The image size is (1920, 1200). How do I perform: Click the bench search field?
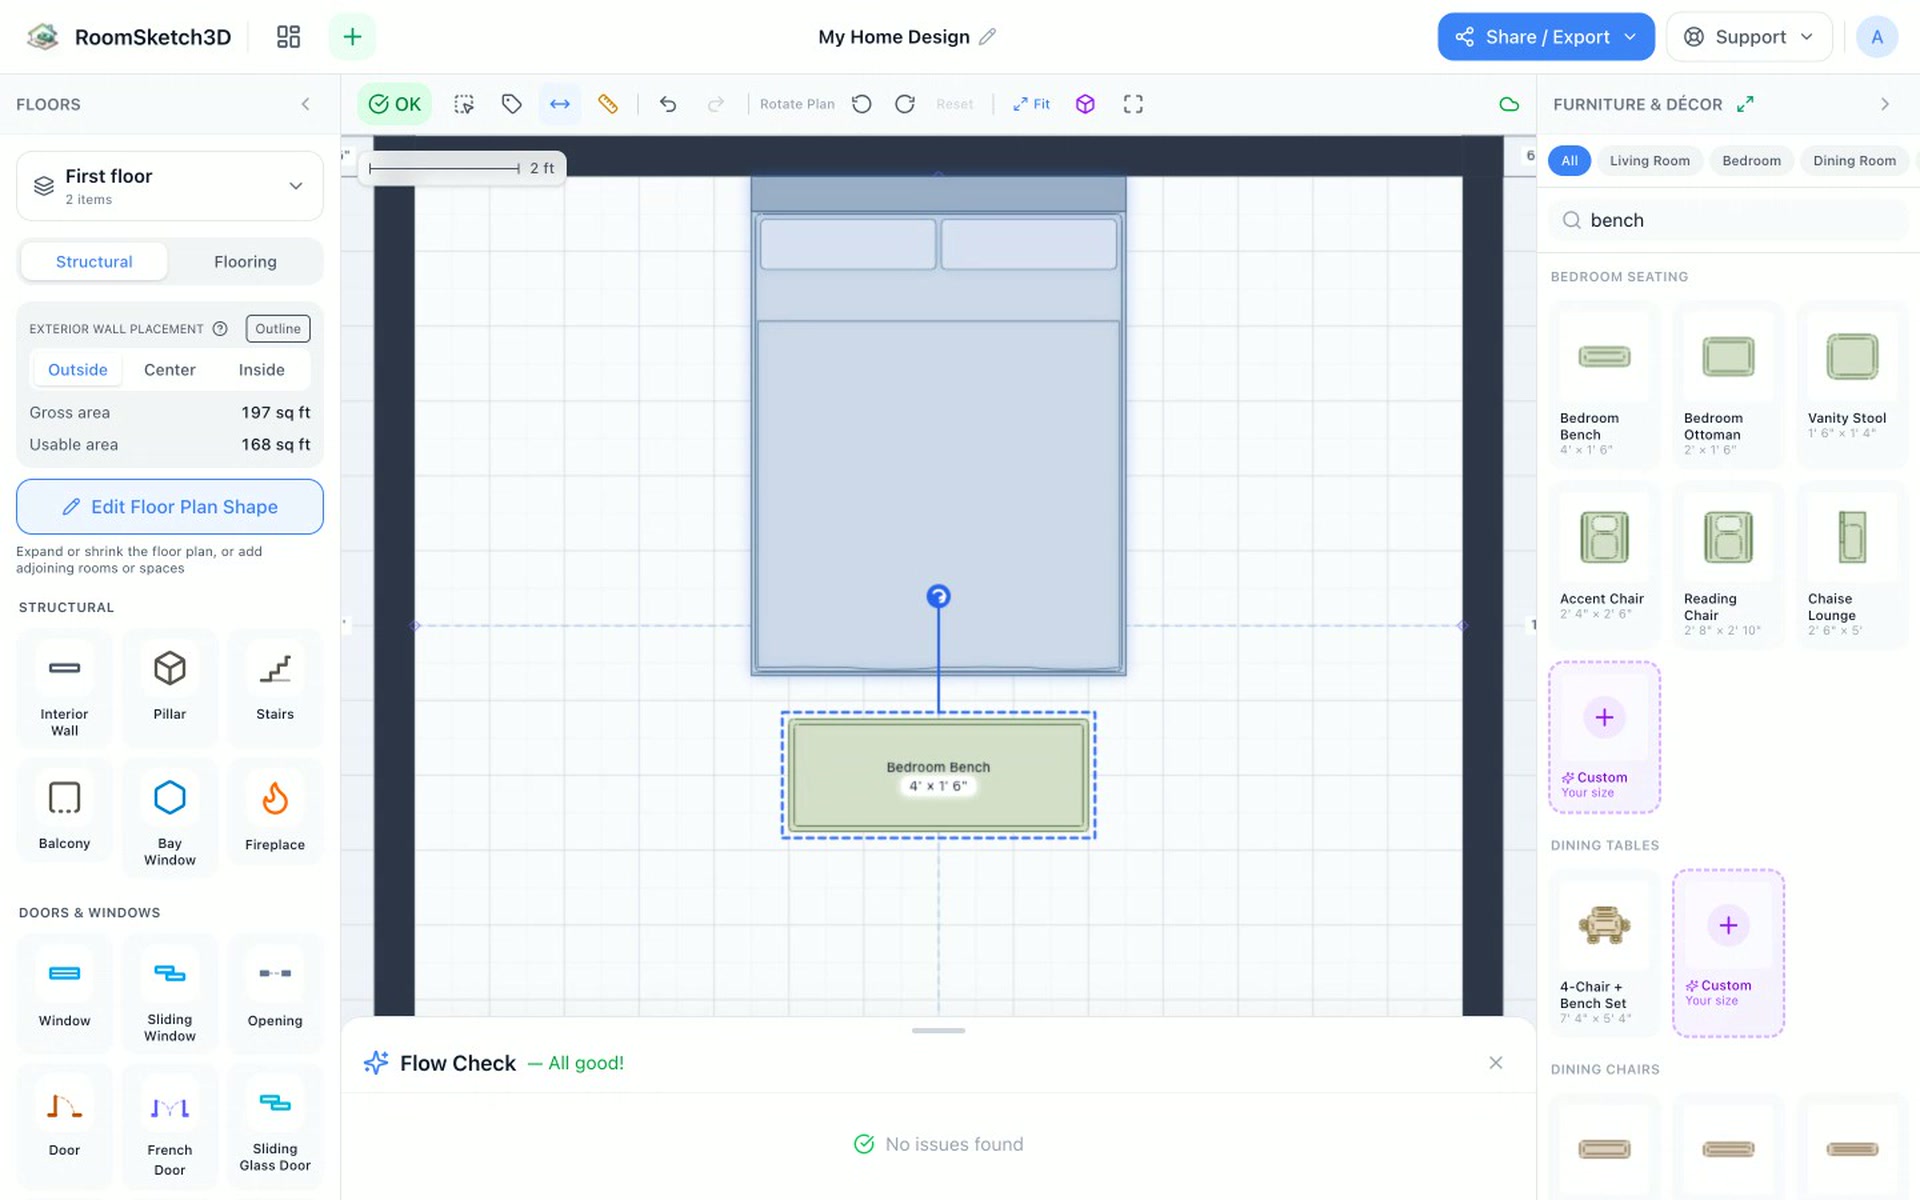coord(1728,220)
